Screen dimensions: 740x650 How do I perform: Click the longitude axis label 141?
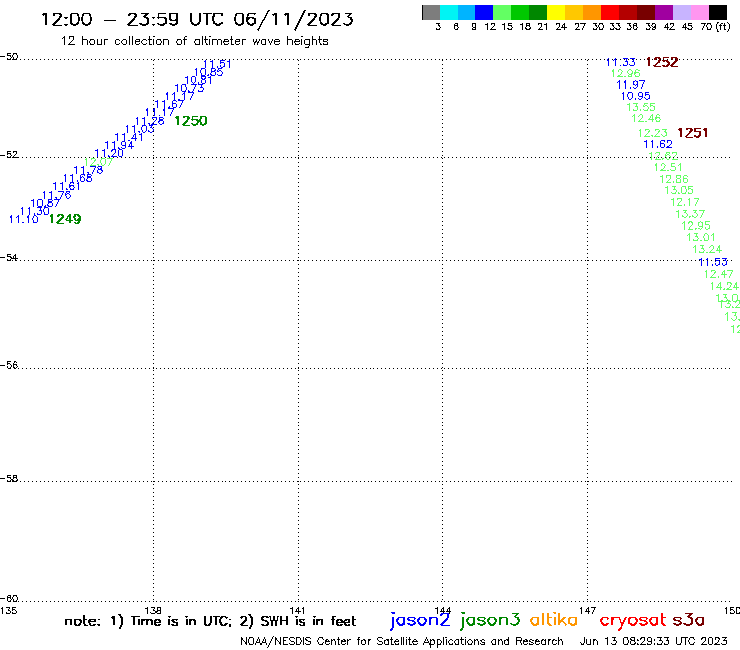click(297, 610)
